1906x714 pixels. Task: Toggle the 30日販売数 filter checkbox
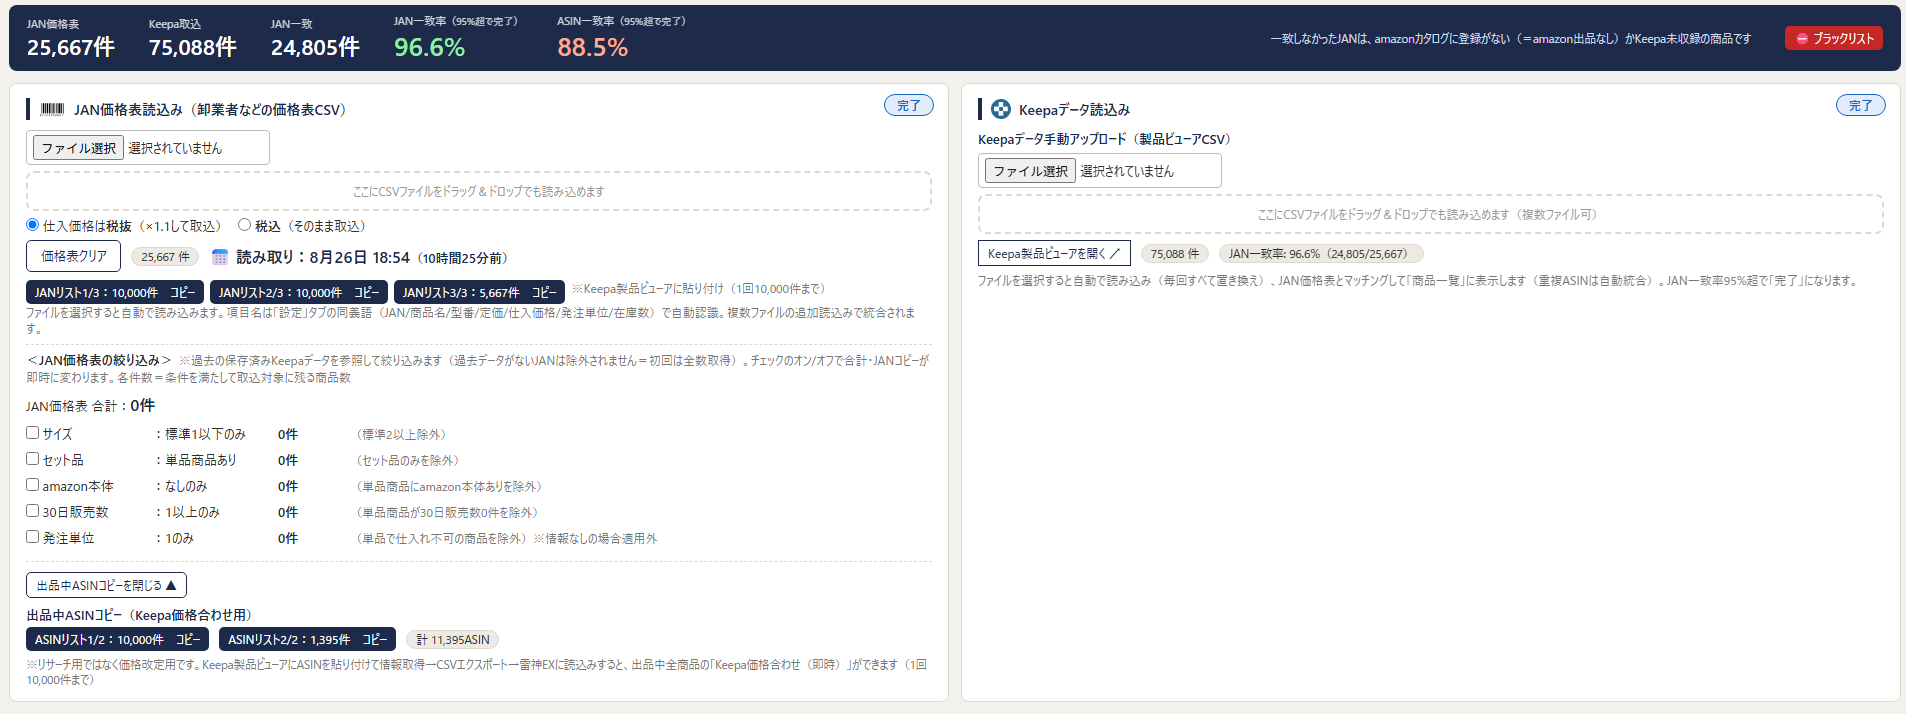[x=33, y=511]
